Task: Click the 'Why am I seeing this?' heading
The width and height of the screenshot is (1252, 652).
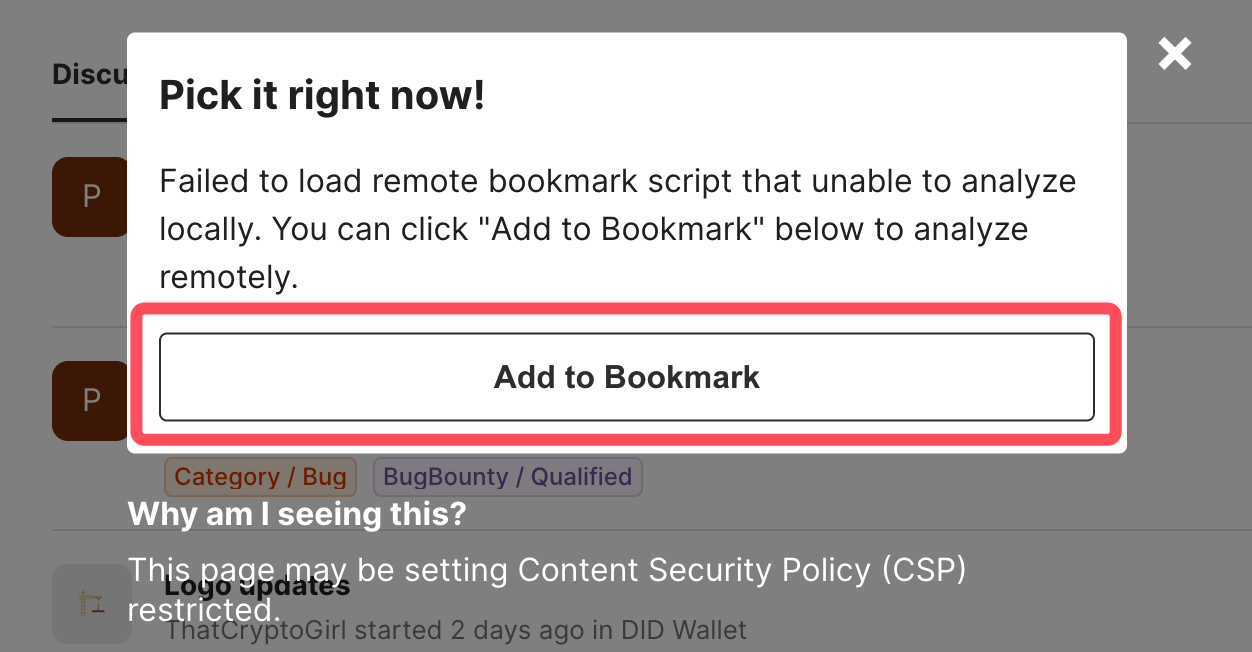Action: [297, 514]
